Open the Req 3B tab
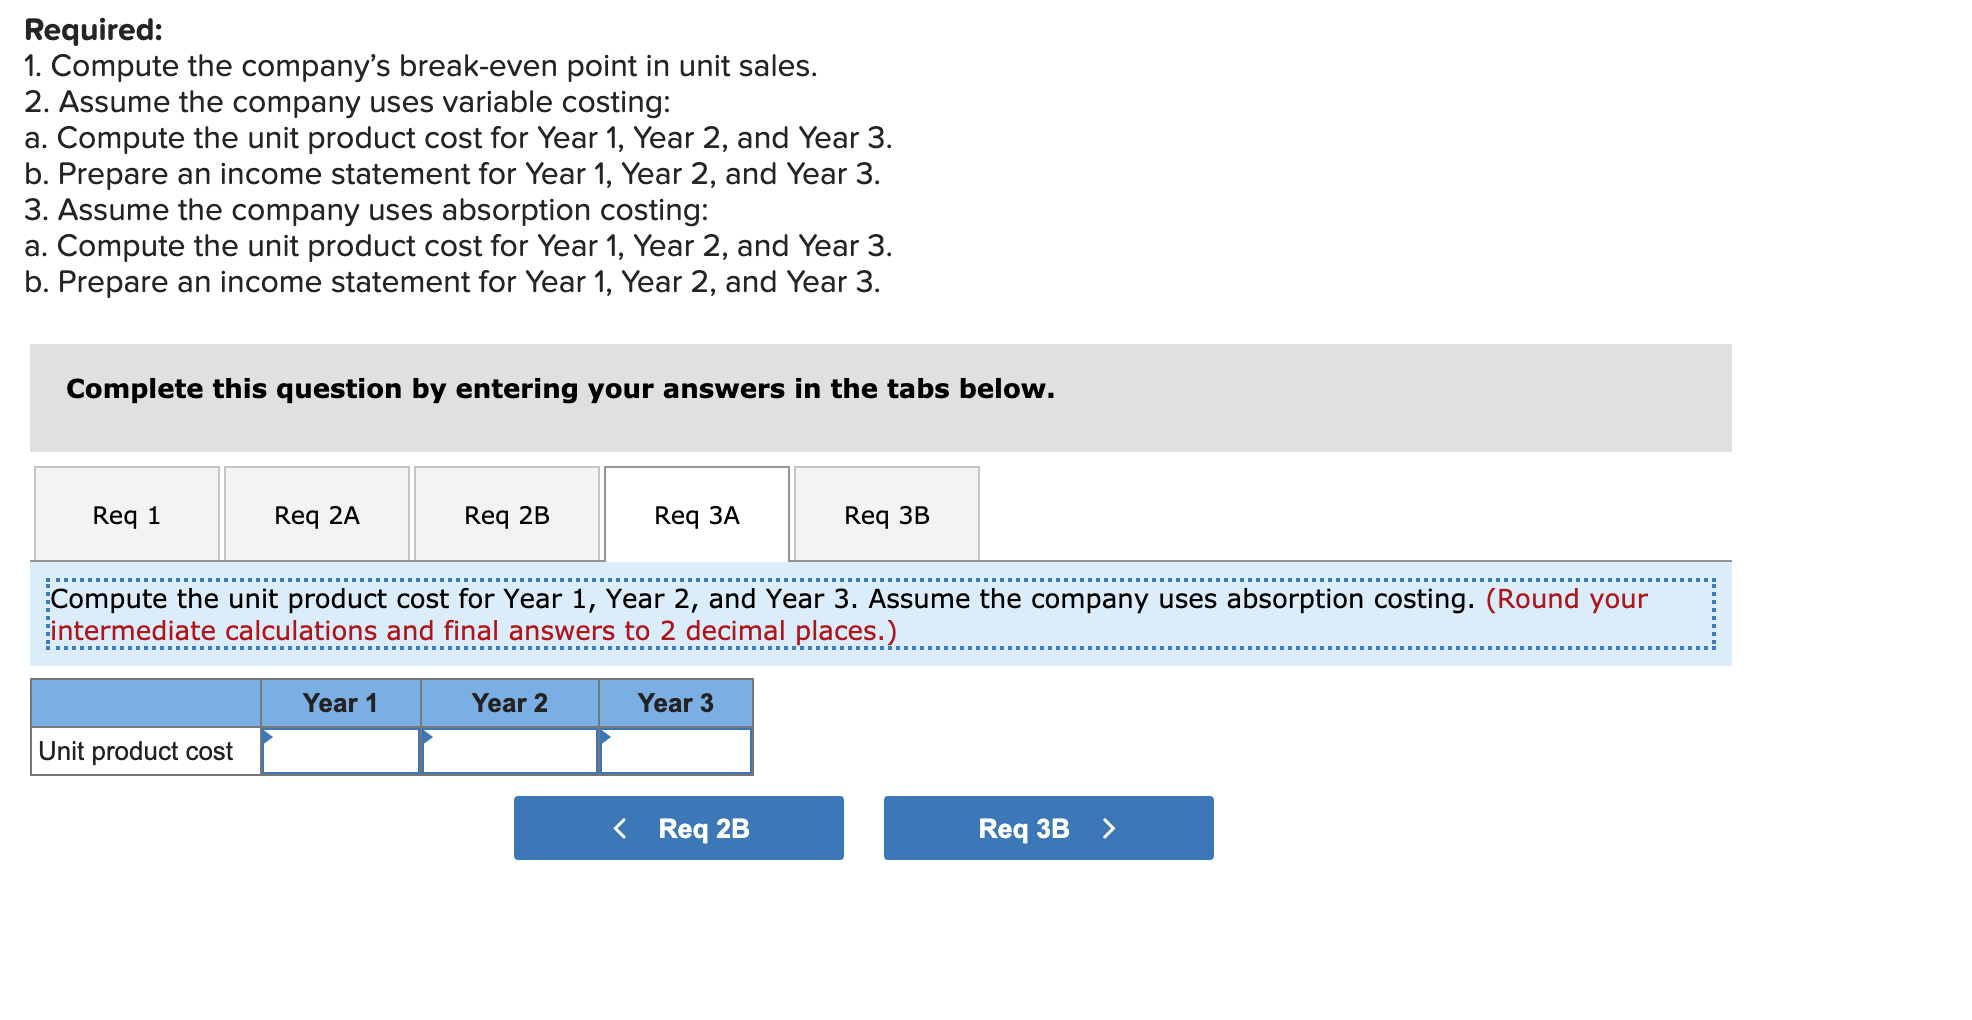Viewport: 1972px width, 1020px height. click(x=885, y=513)
